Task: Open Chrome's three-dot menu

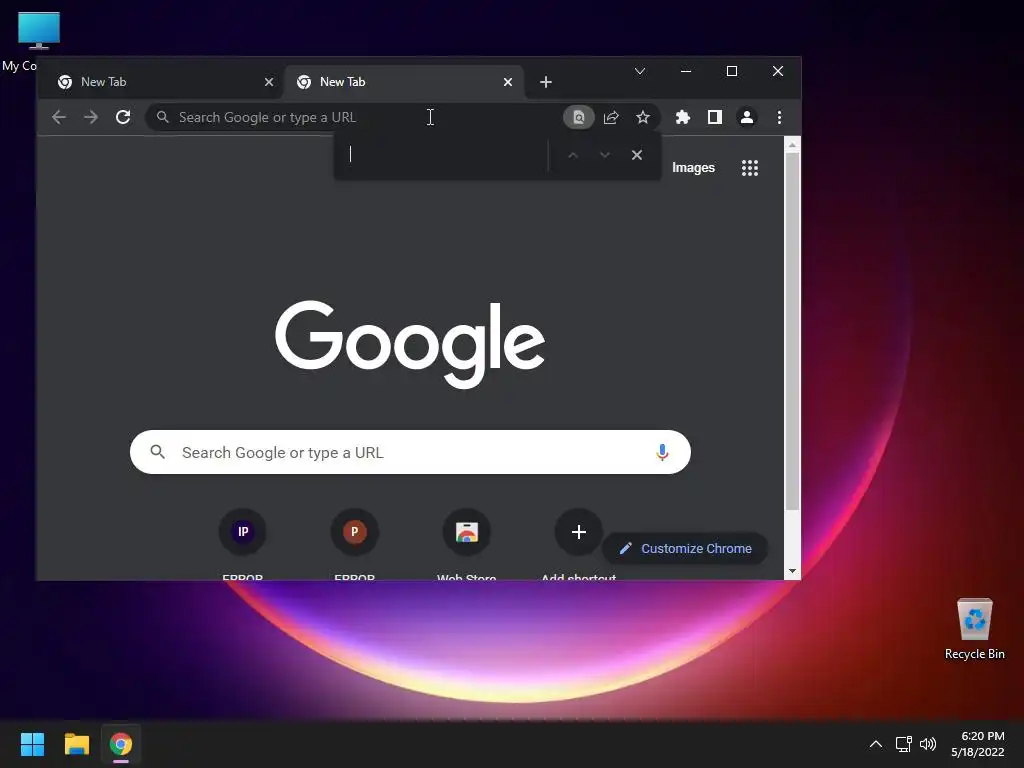Action: point(779,118)
